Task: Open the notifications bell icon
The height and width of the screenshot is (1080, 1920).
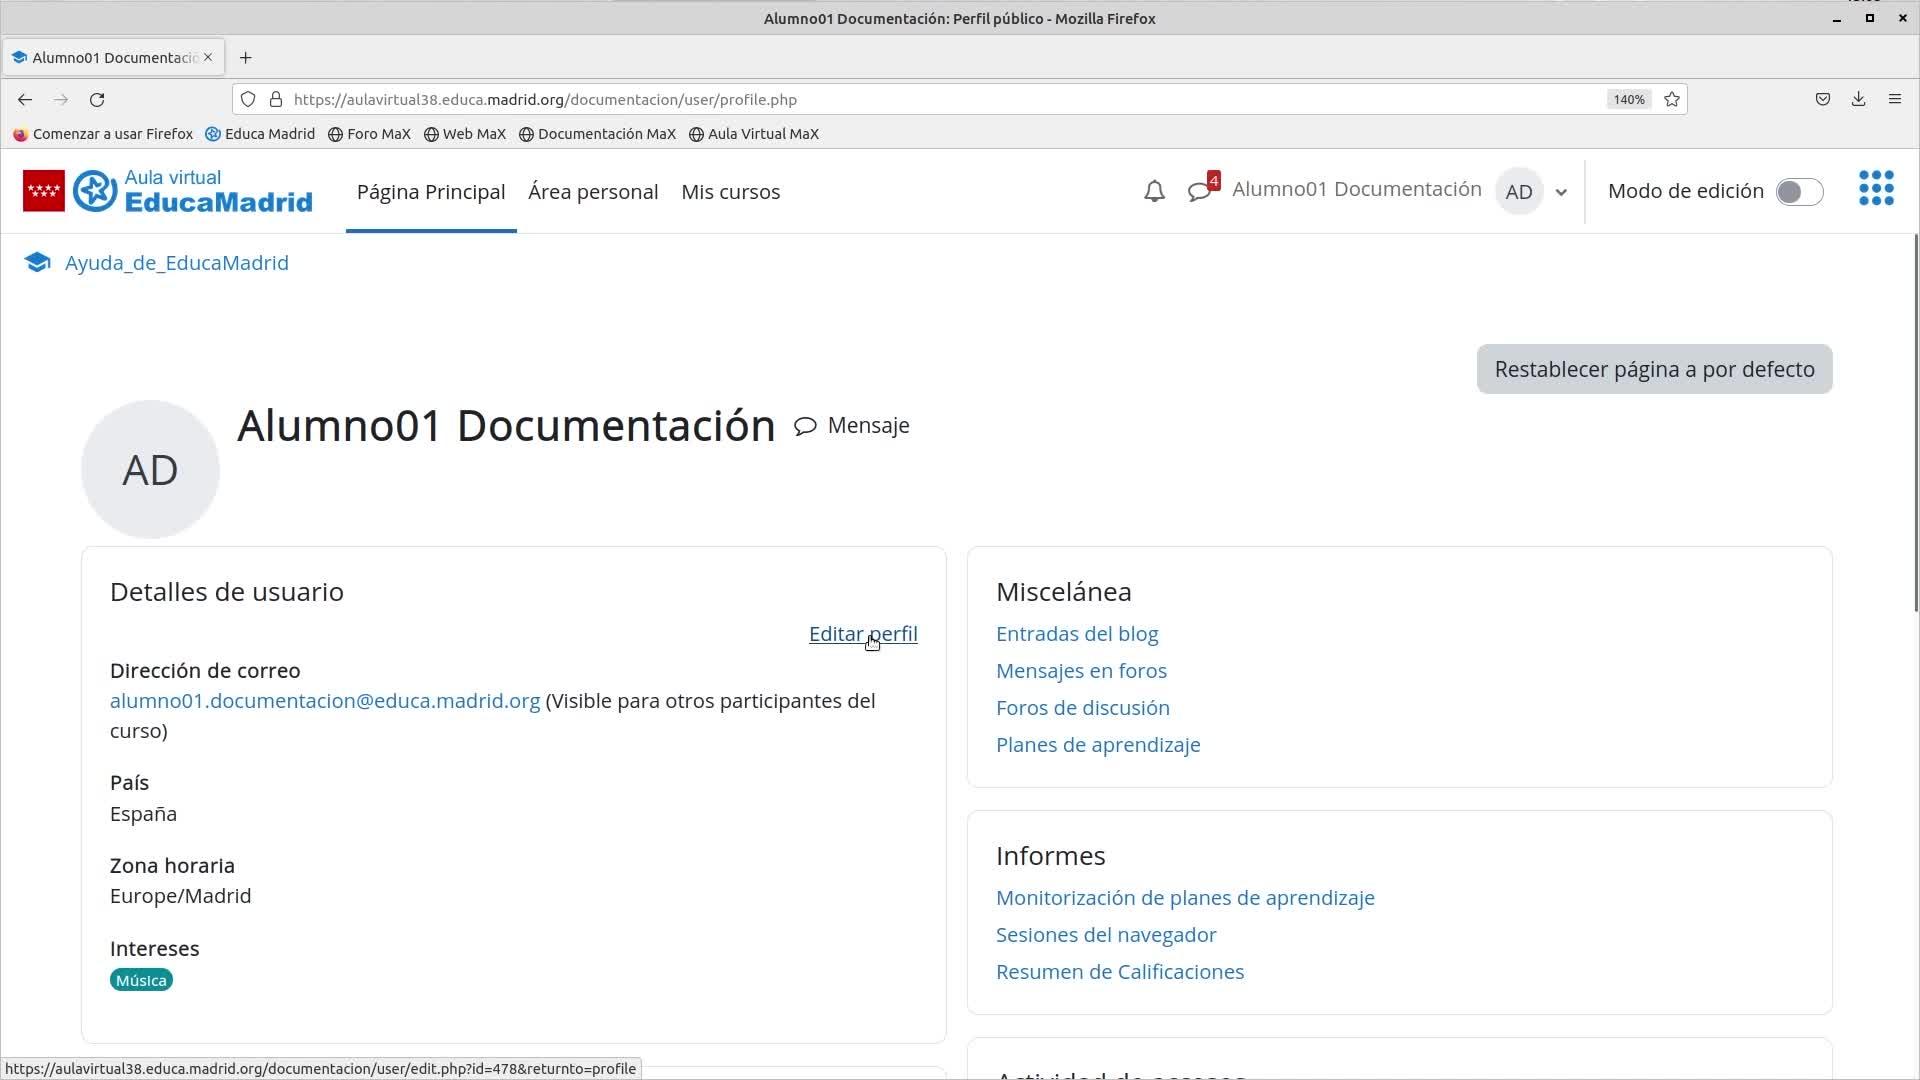Action: click(1154, 191)
